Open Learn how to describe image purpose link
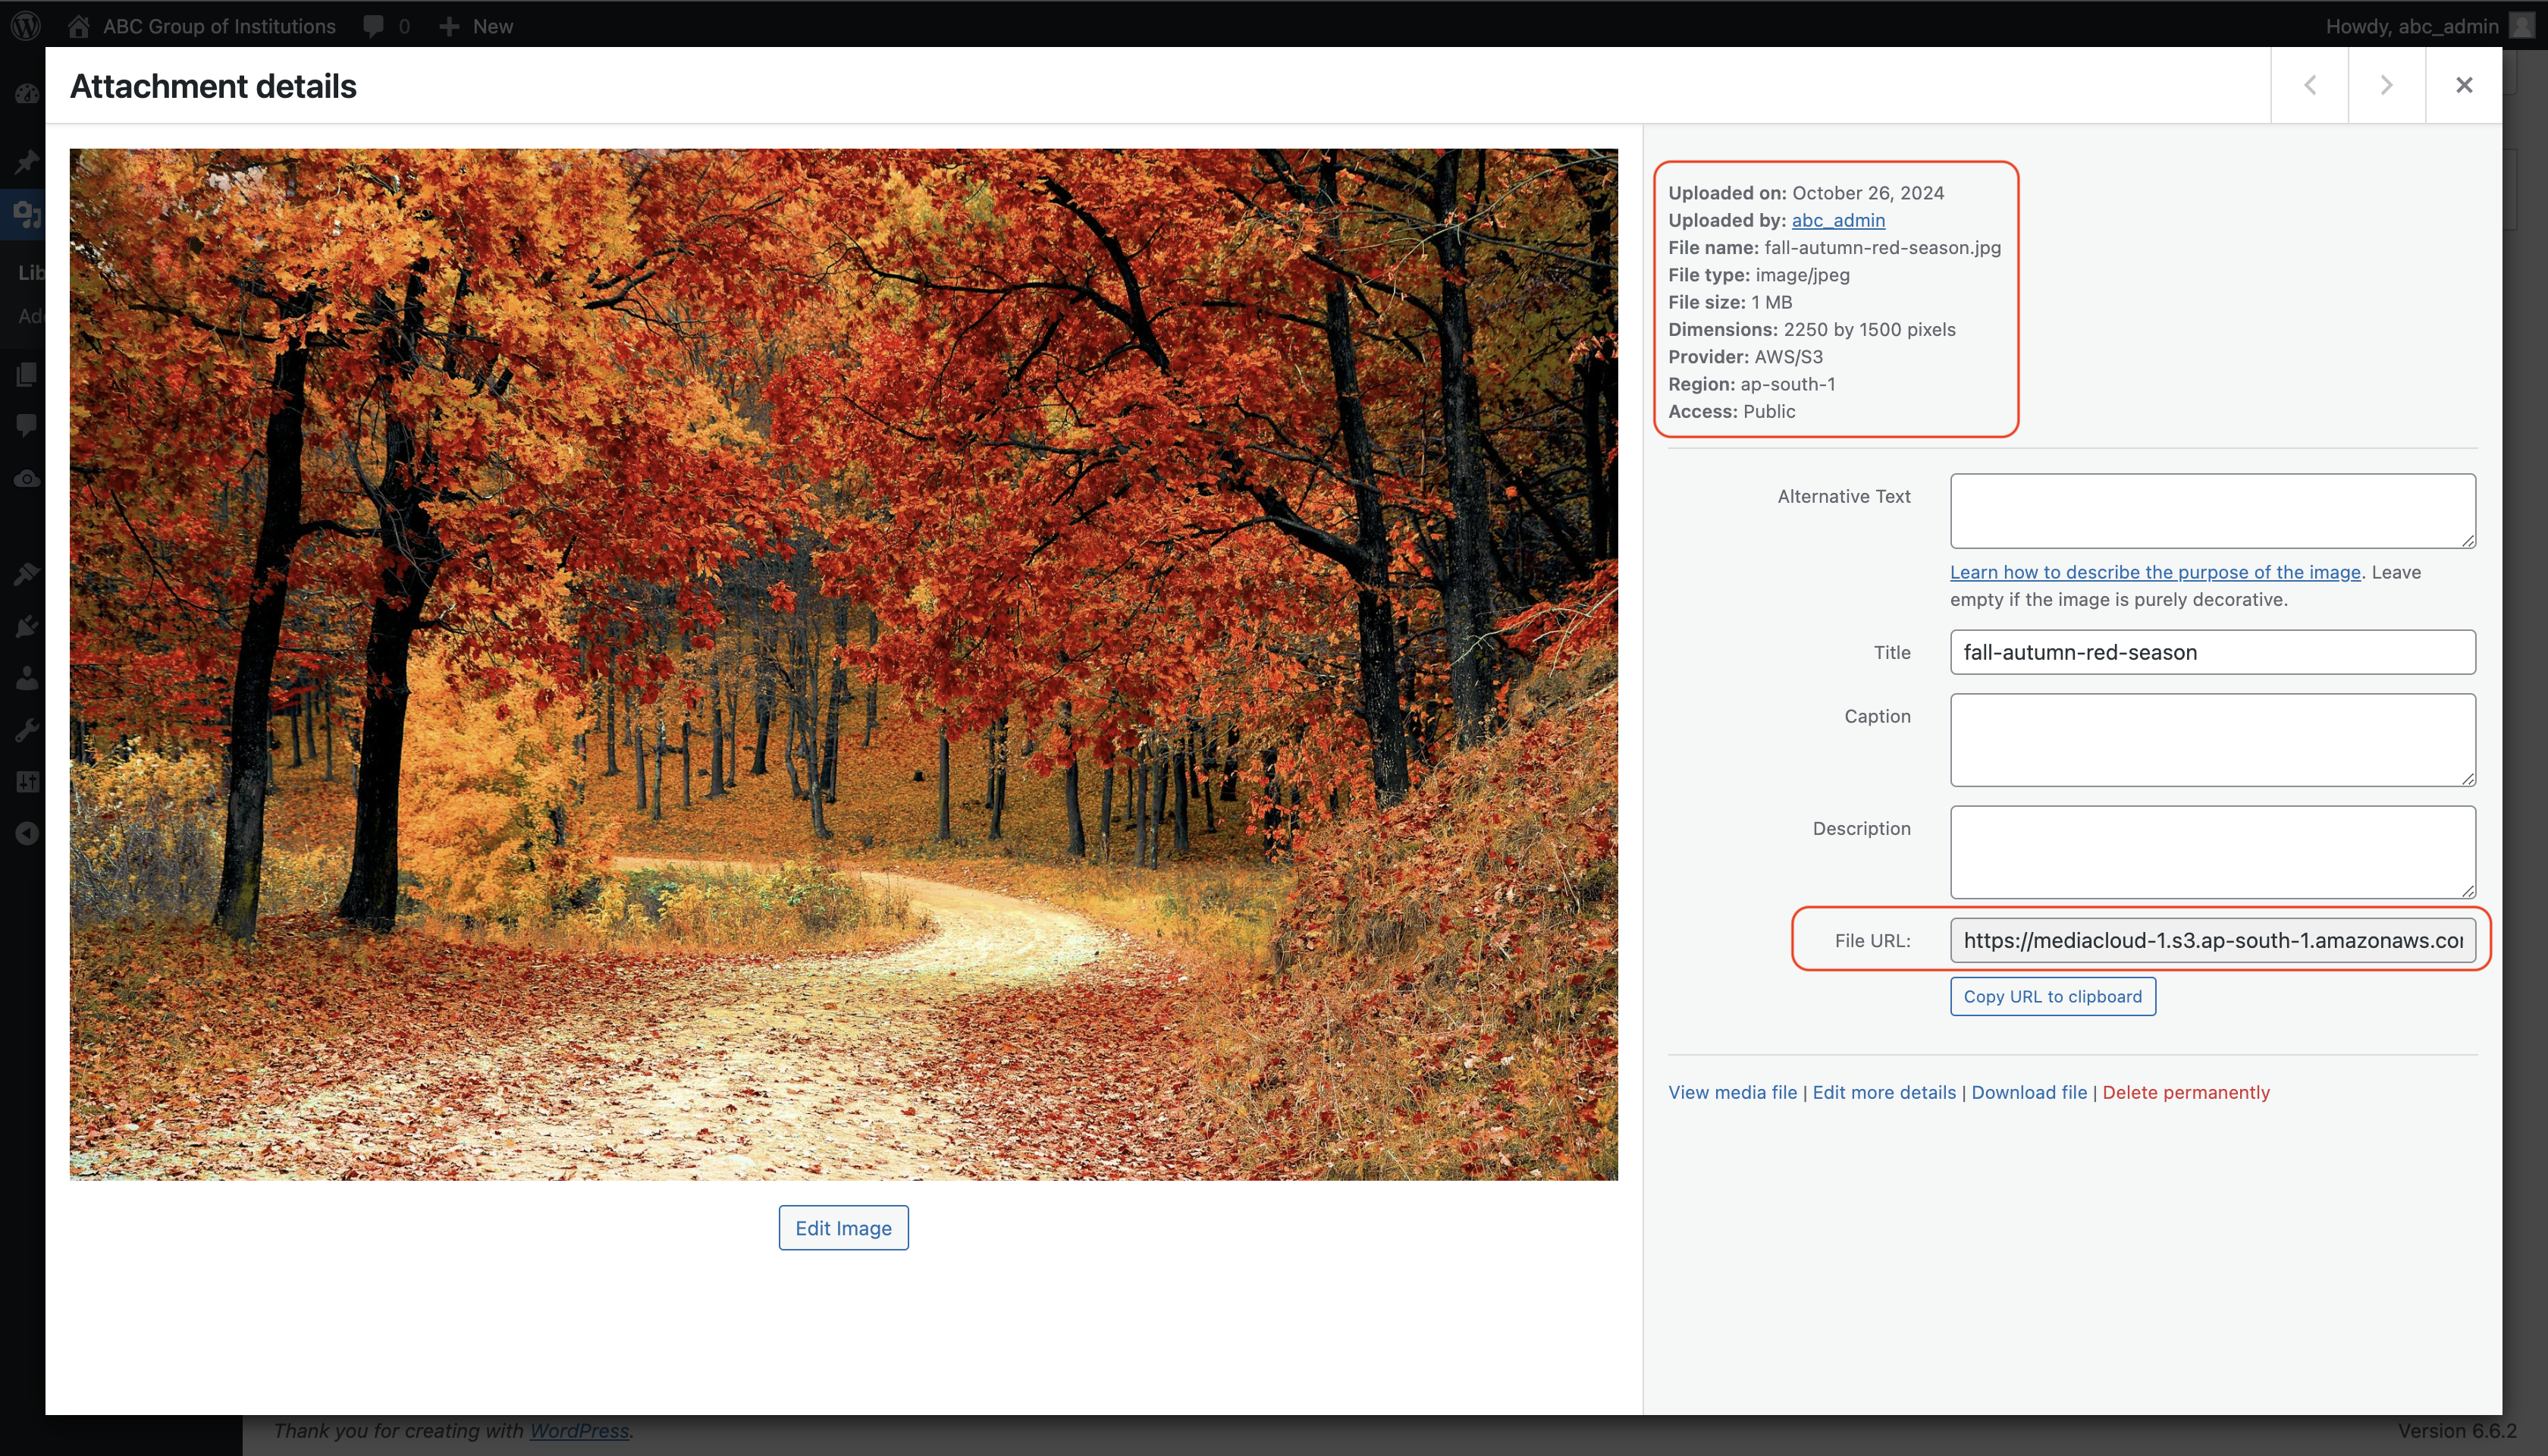The height and width of the screenshot is (1456, 2548). point(2155,572)
